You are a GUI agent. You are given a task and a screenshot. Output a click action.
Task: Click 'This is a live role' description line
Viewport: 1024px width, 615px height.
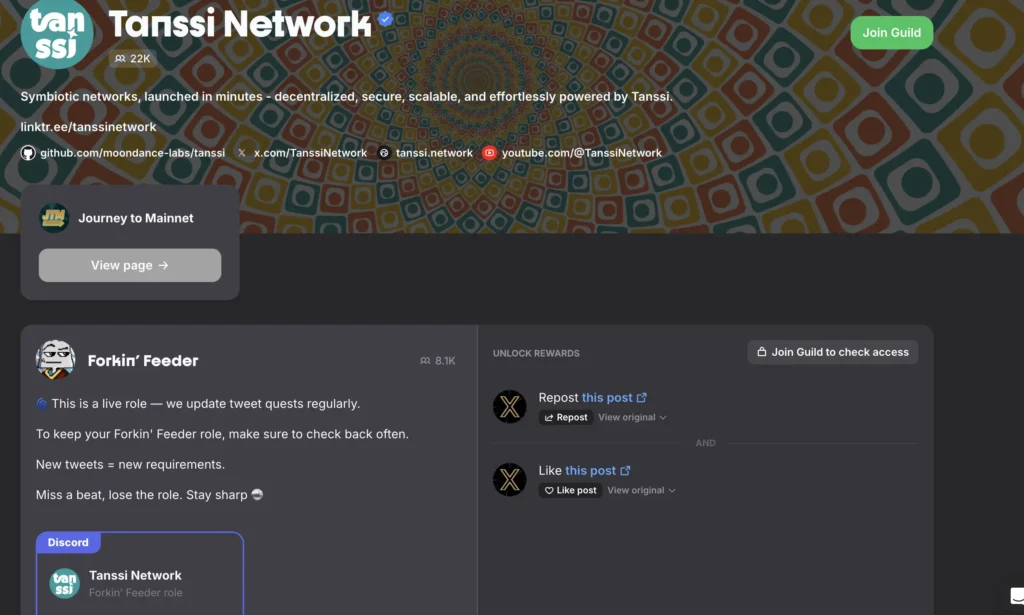point(198,403)
